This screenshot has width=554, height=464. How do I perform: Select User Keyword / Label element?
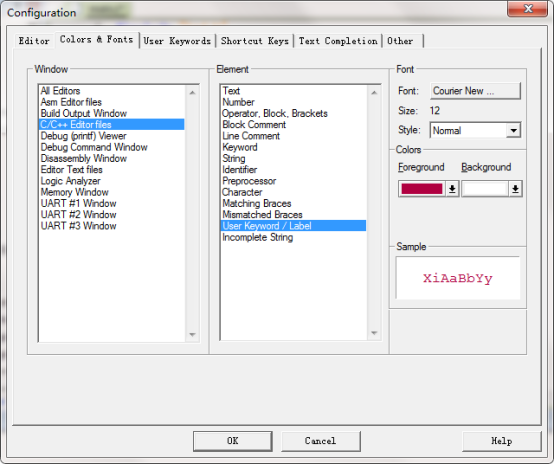point(293,226)
